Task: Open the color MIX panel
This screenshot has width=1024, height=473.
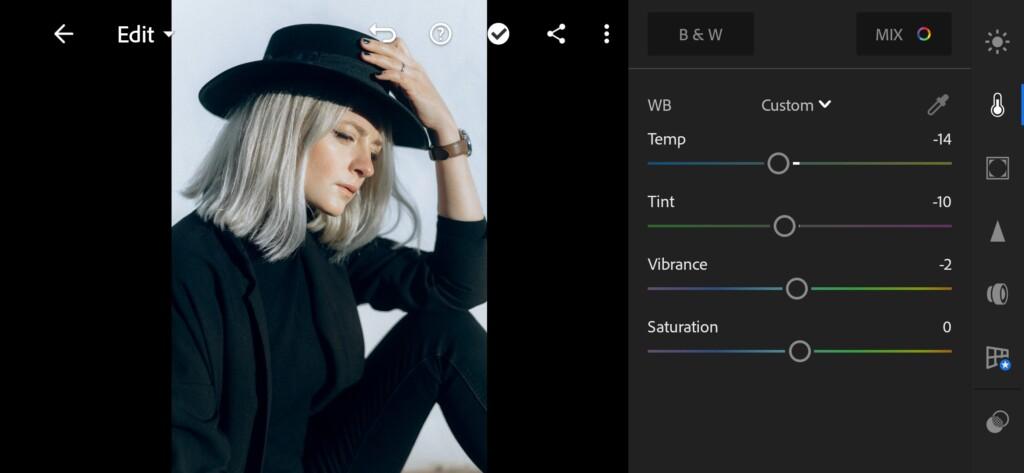Action: click(903, 34)
